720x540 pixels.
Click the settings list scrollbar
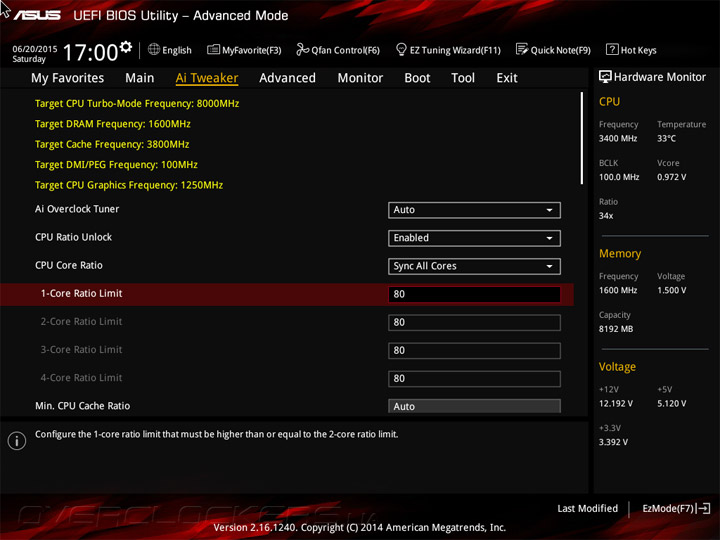582,138
